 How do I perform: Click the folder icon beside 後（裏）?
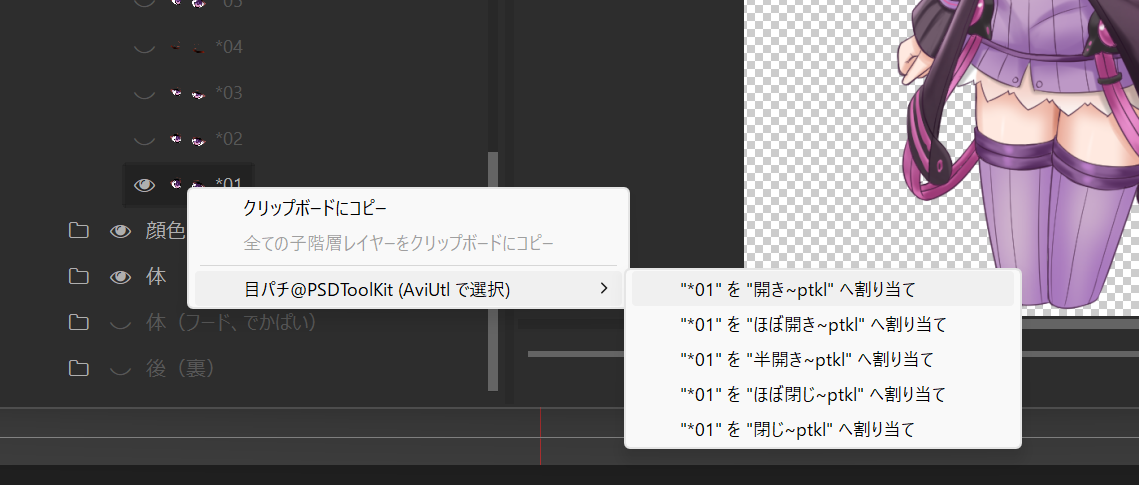(x=78, y=368)
